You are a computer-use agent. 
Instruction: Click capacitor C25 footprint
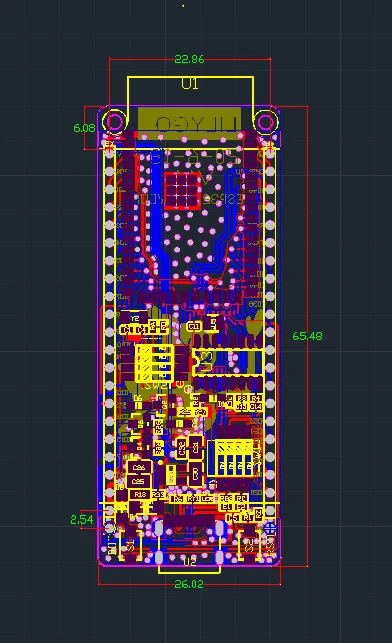tap(139, 481)
